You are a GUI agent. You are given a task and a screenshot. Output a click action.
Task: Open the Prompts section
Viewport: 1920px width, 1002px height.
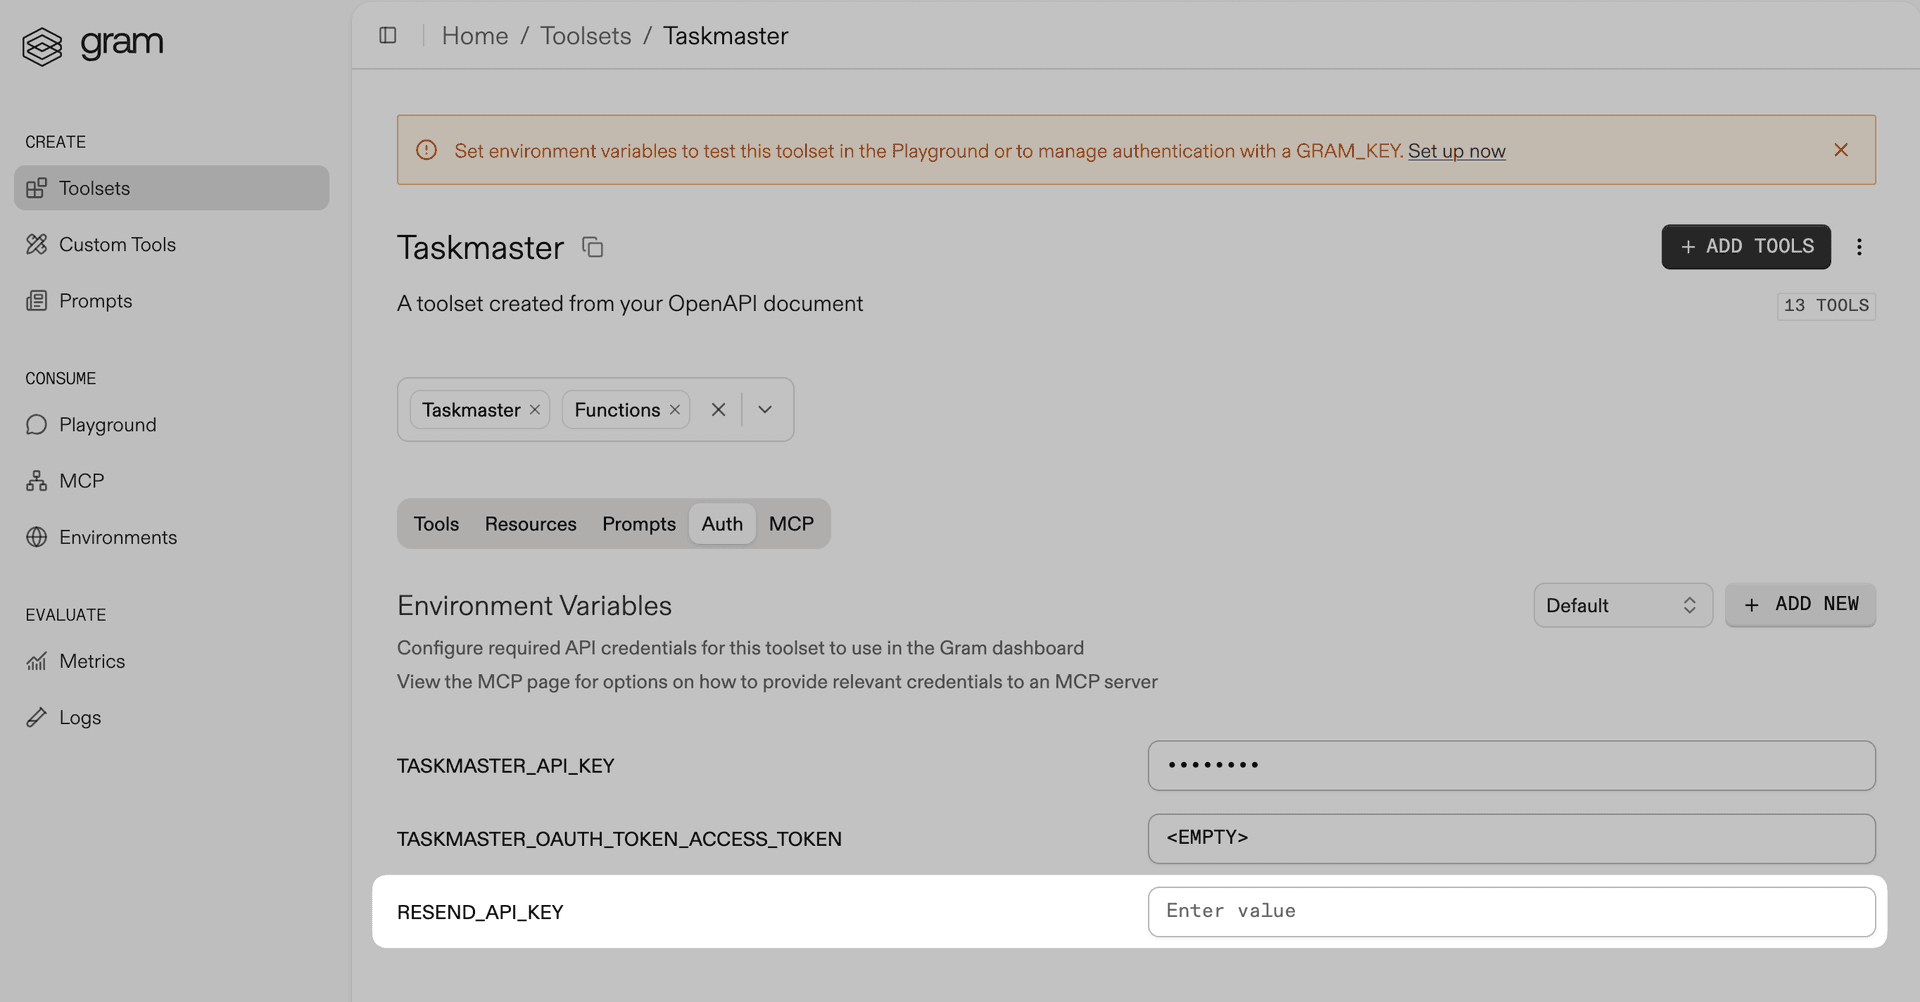95,300
